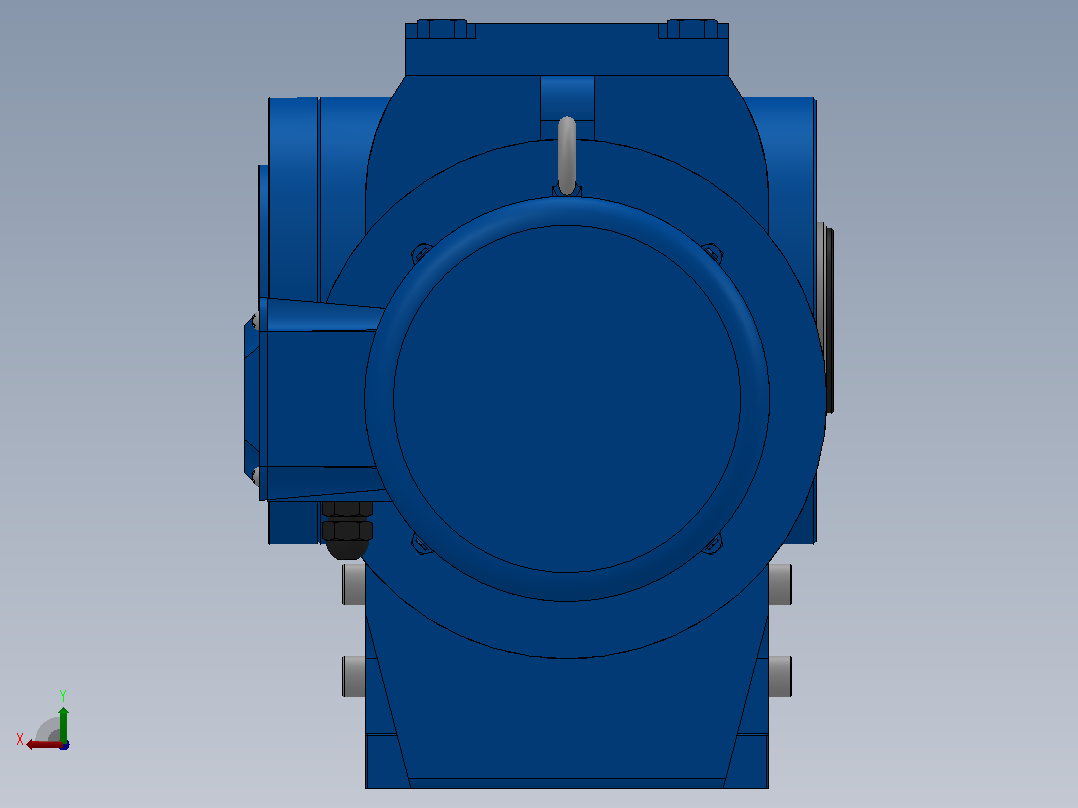Click the blue Z axis dot of the triad

(65, 745)
